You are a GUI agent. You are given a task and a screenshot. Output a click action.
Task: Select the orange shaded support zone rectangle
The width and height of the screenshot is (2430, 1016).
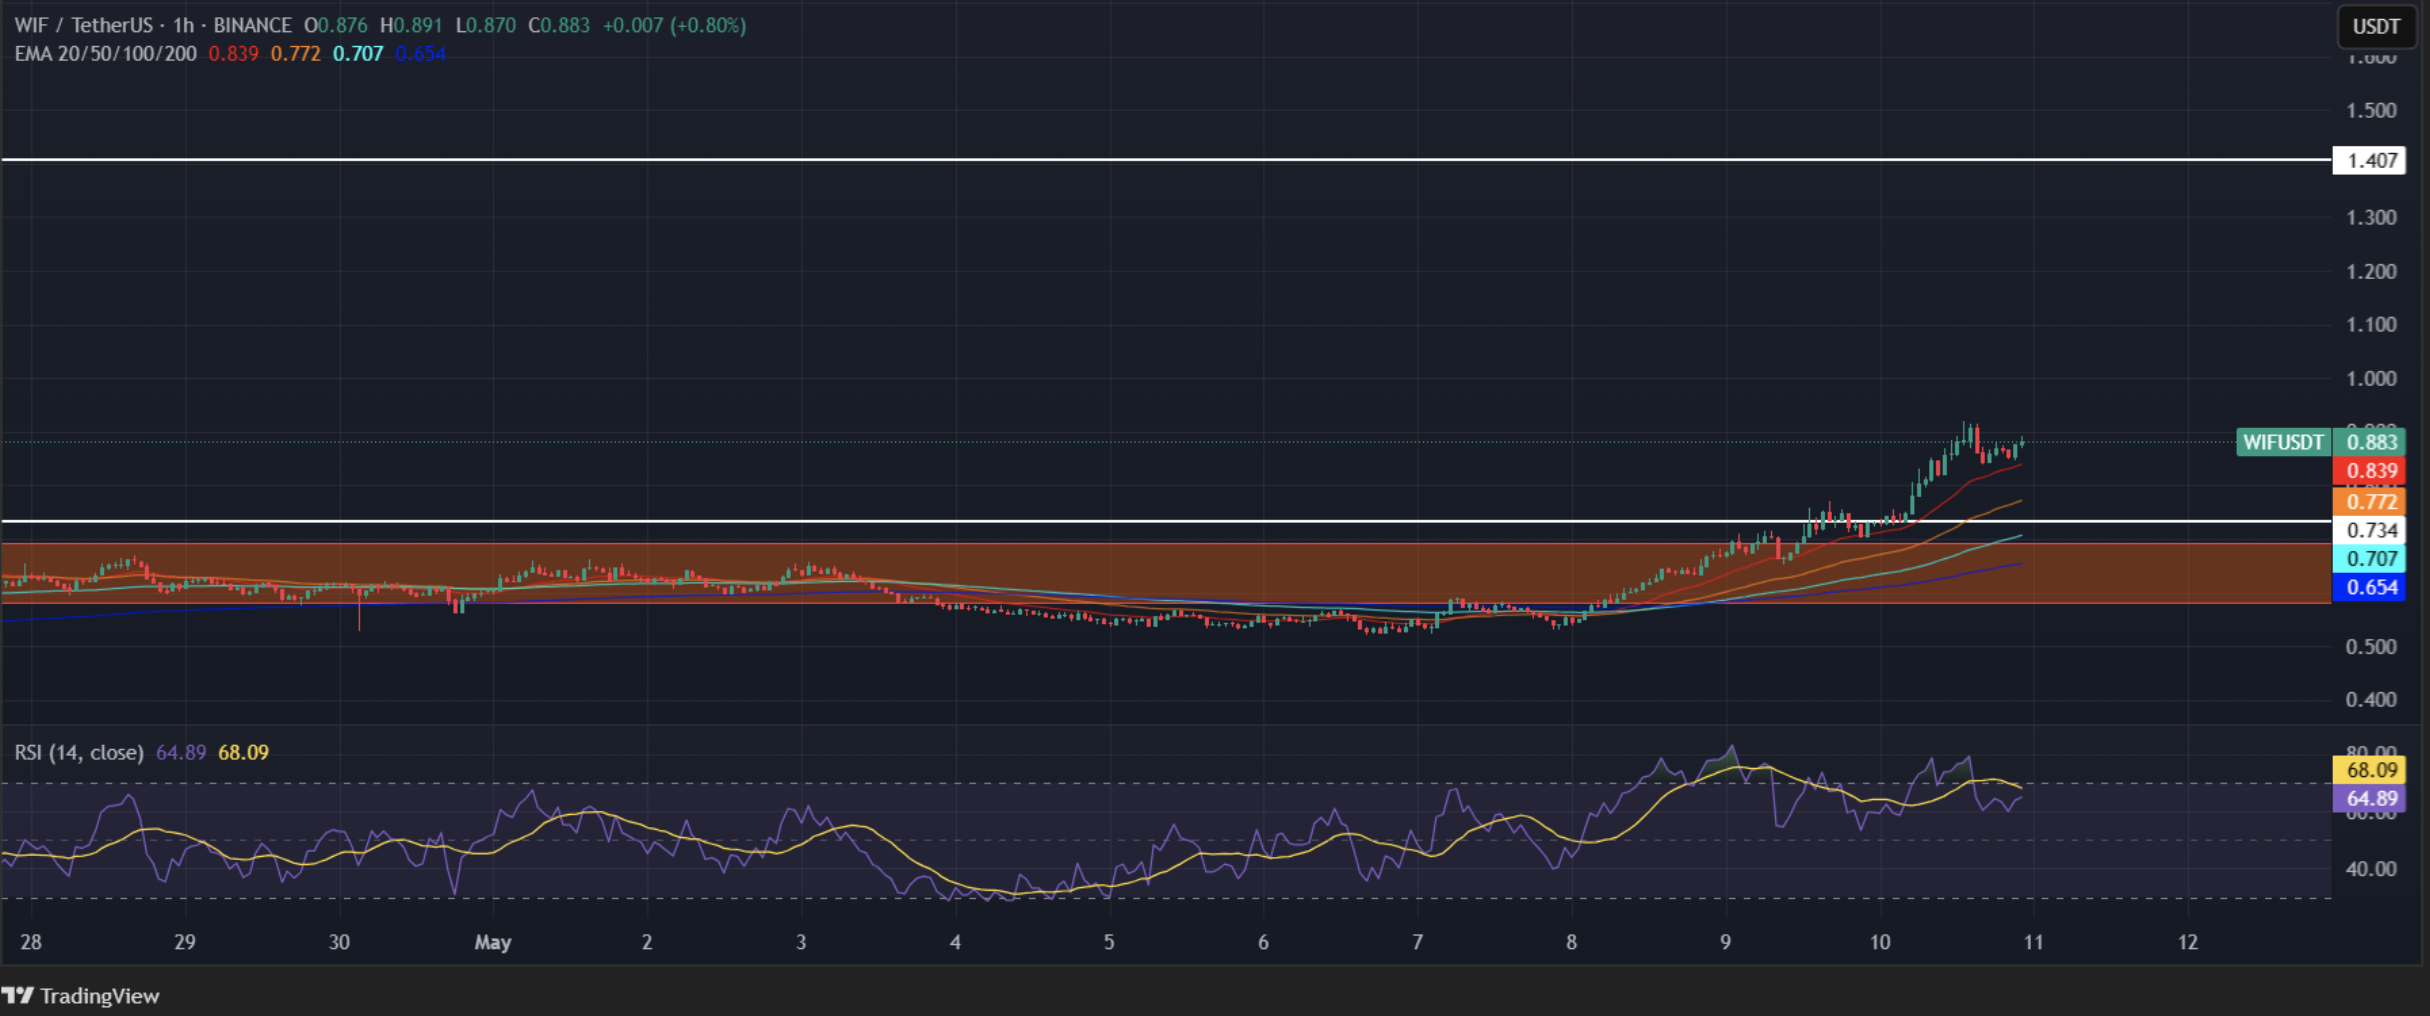click(1166, 573)
